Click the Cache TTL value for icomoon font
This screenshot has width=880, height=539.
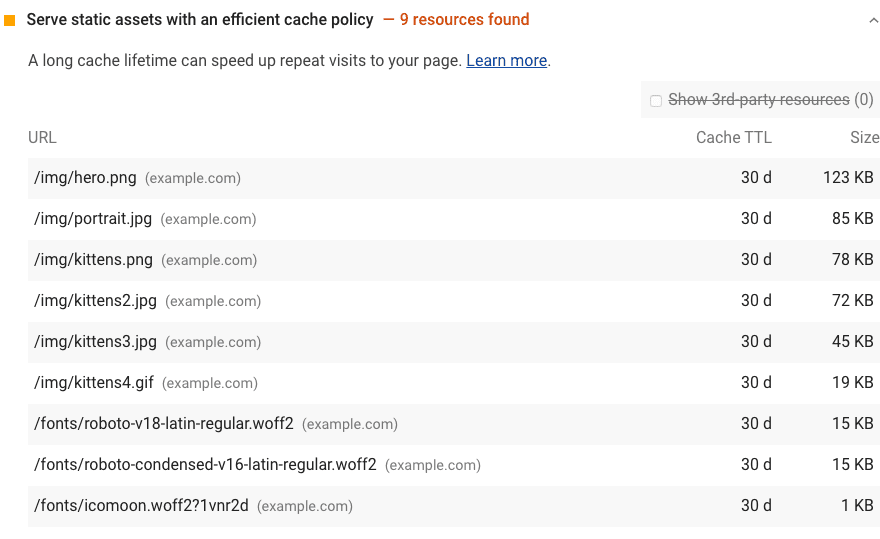[756, 506]
